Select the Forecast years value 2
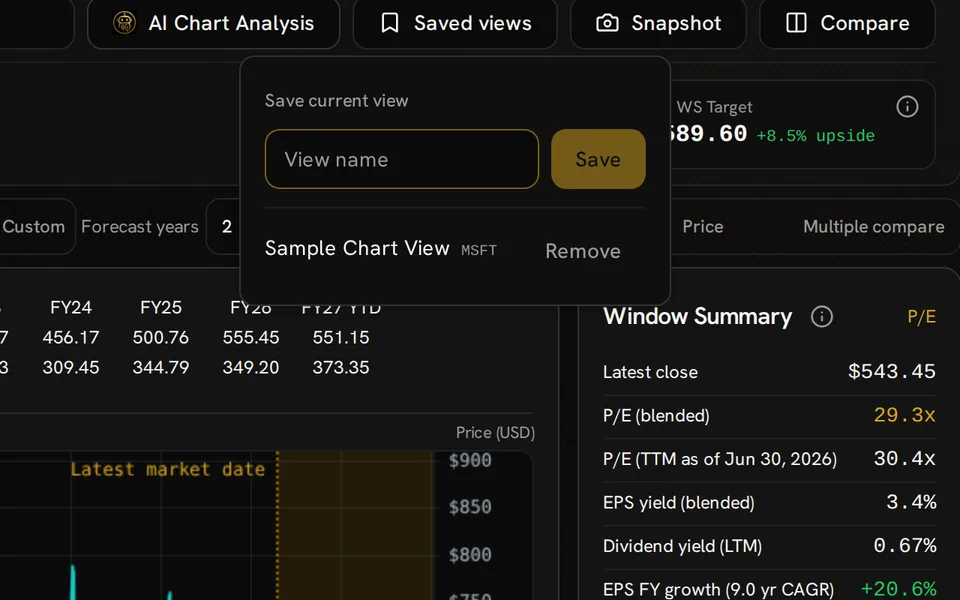960x600 pixels. pos(227,227)
